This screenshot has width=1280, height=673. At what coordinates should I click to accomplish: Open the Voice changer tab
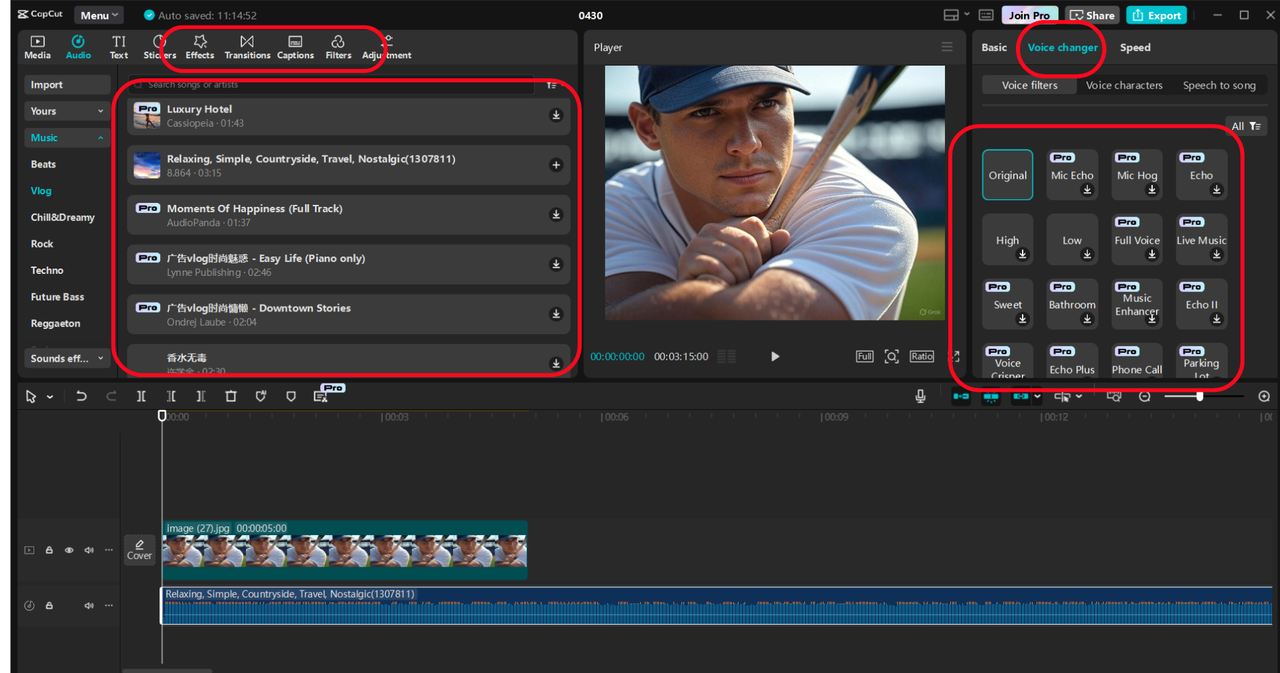1062,47
